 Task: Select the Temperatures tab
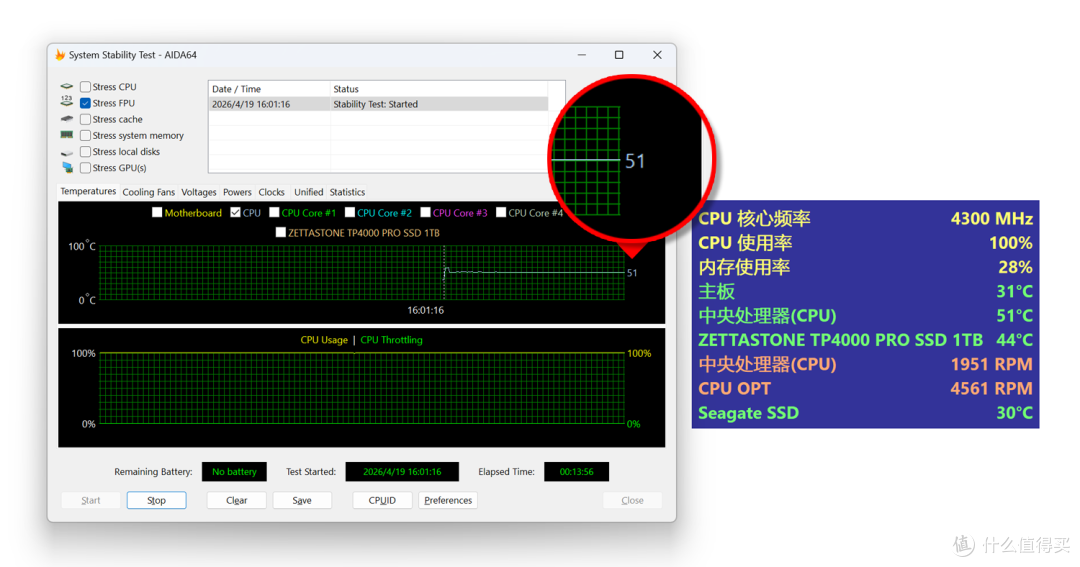coord(87,192)
